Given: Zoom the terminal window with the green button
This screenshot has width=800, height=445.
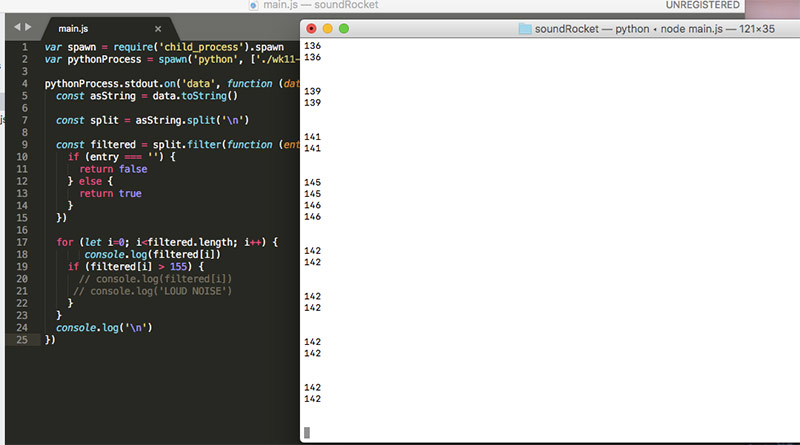Looking at the screenshot, I should 344,29.
